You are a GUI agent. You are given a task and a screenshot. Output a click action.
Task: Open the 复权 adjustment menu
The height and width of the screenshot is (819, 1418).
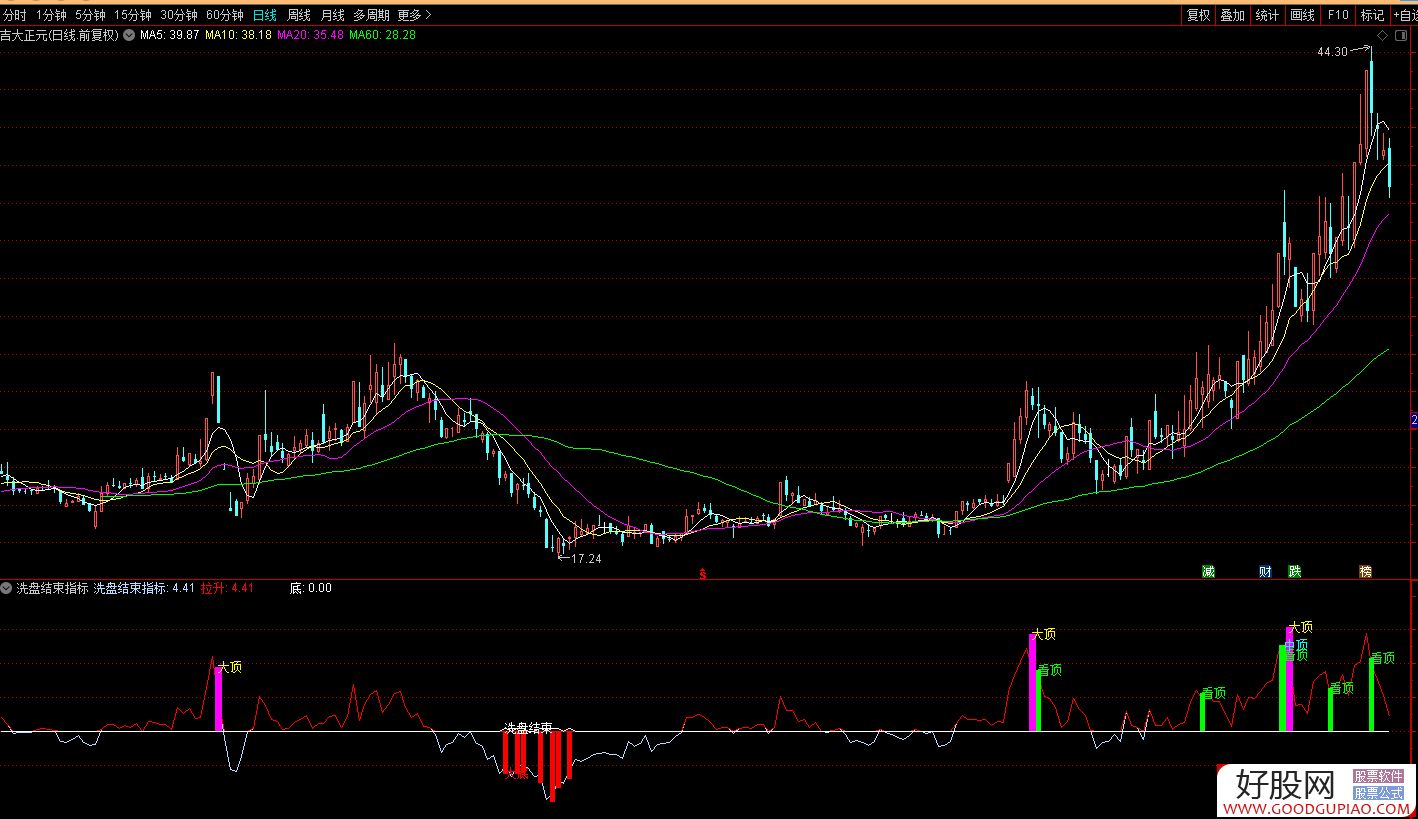tap(1198, 15)
